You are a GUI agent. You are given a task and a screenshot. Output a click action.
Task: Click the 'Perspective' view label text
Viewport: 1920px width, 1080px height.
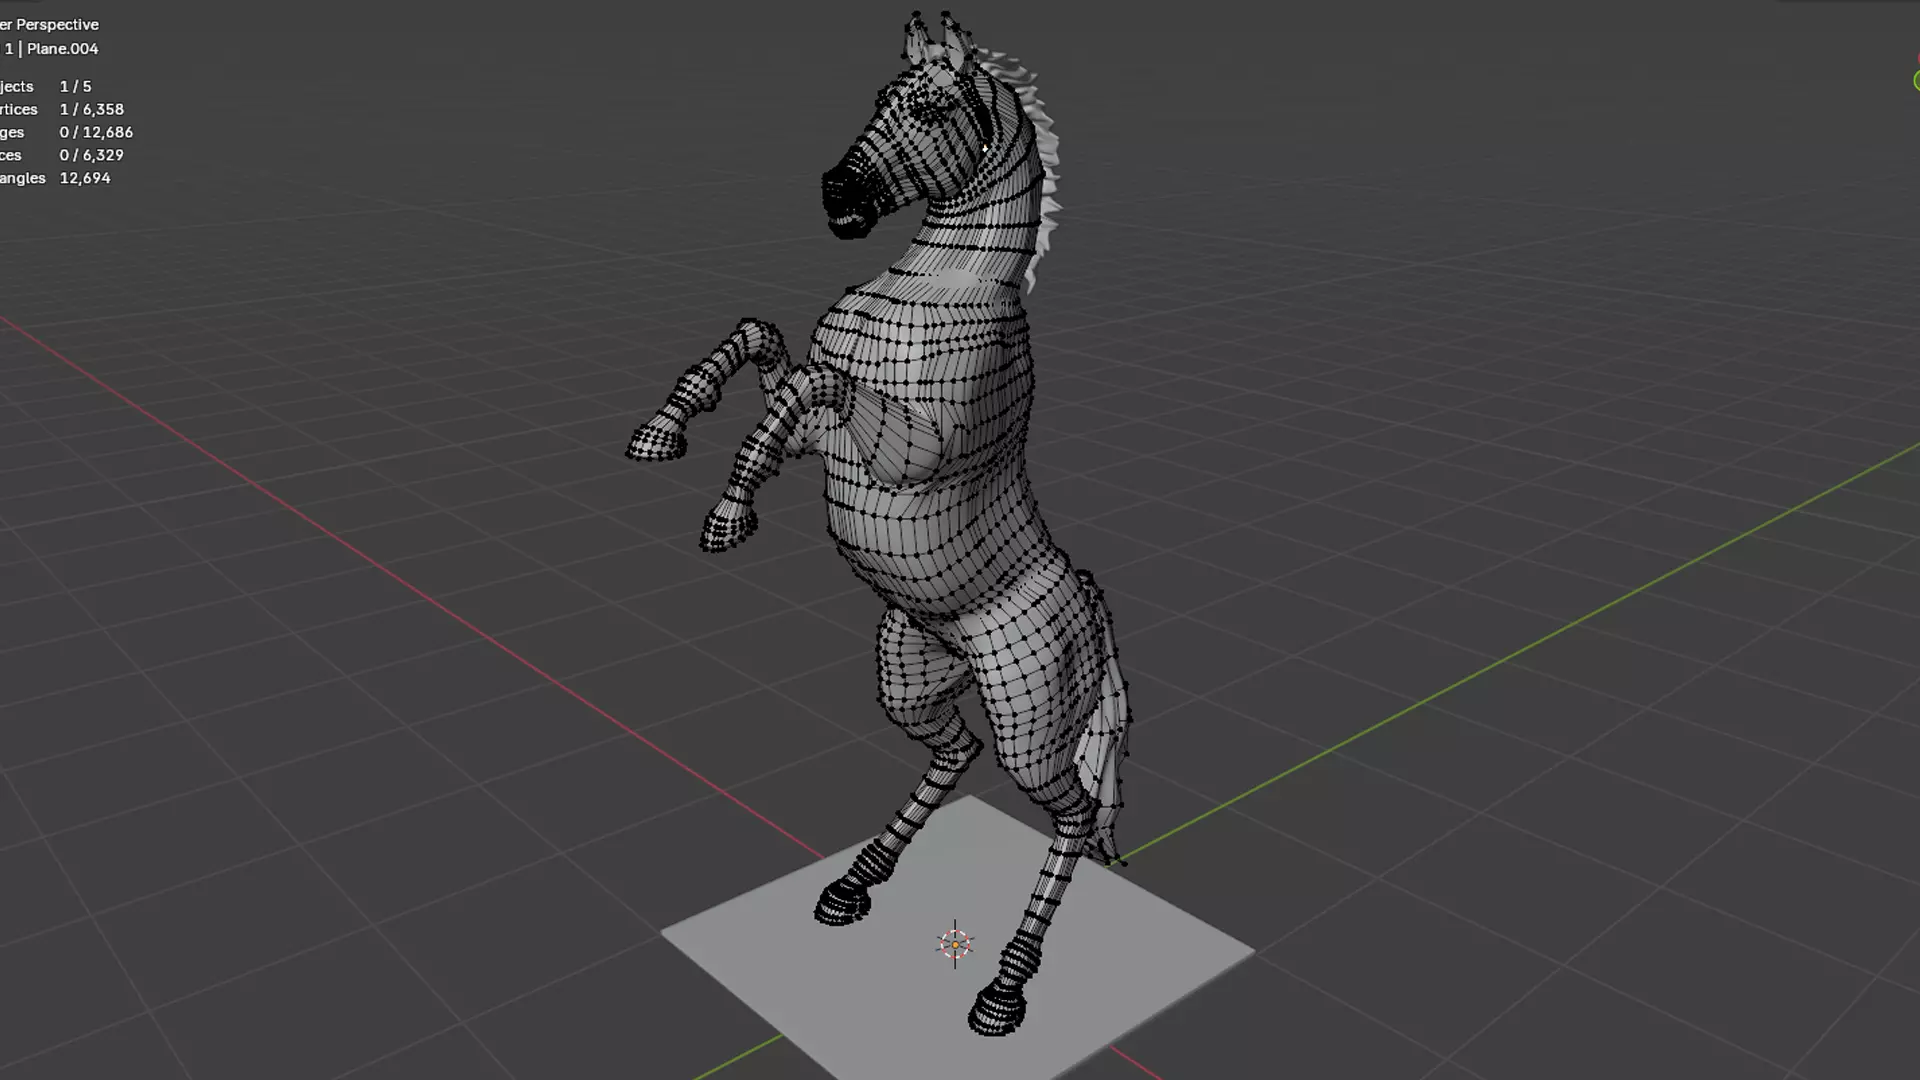(57, 24)
